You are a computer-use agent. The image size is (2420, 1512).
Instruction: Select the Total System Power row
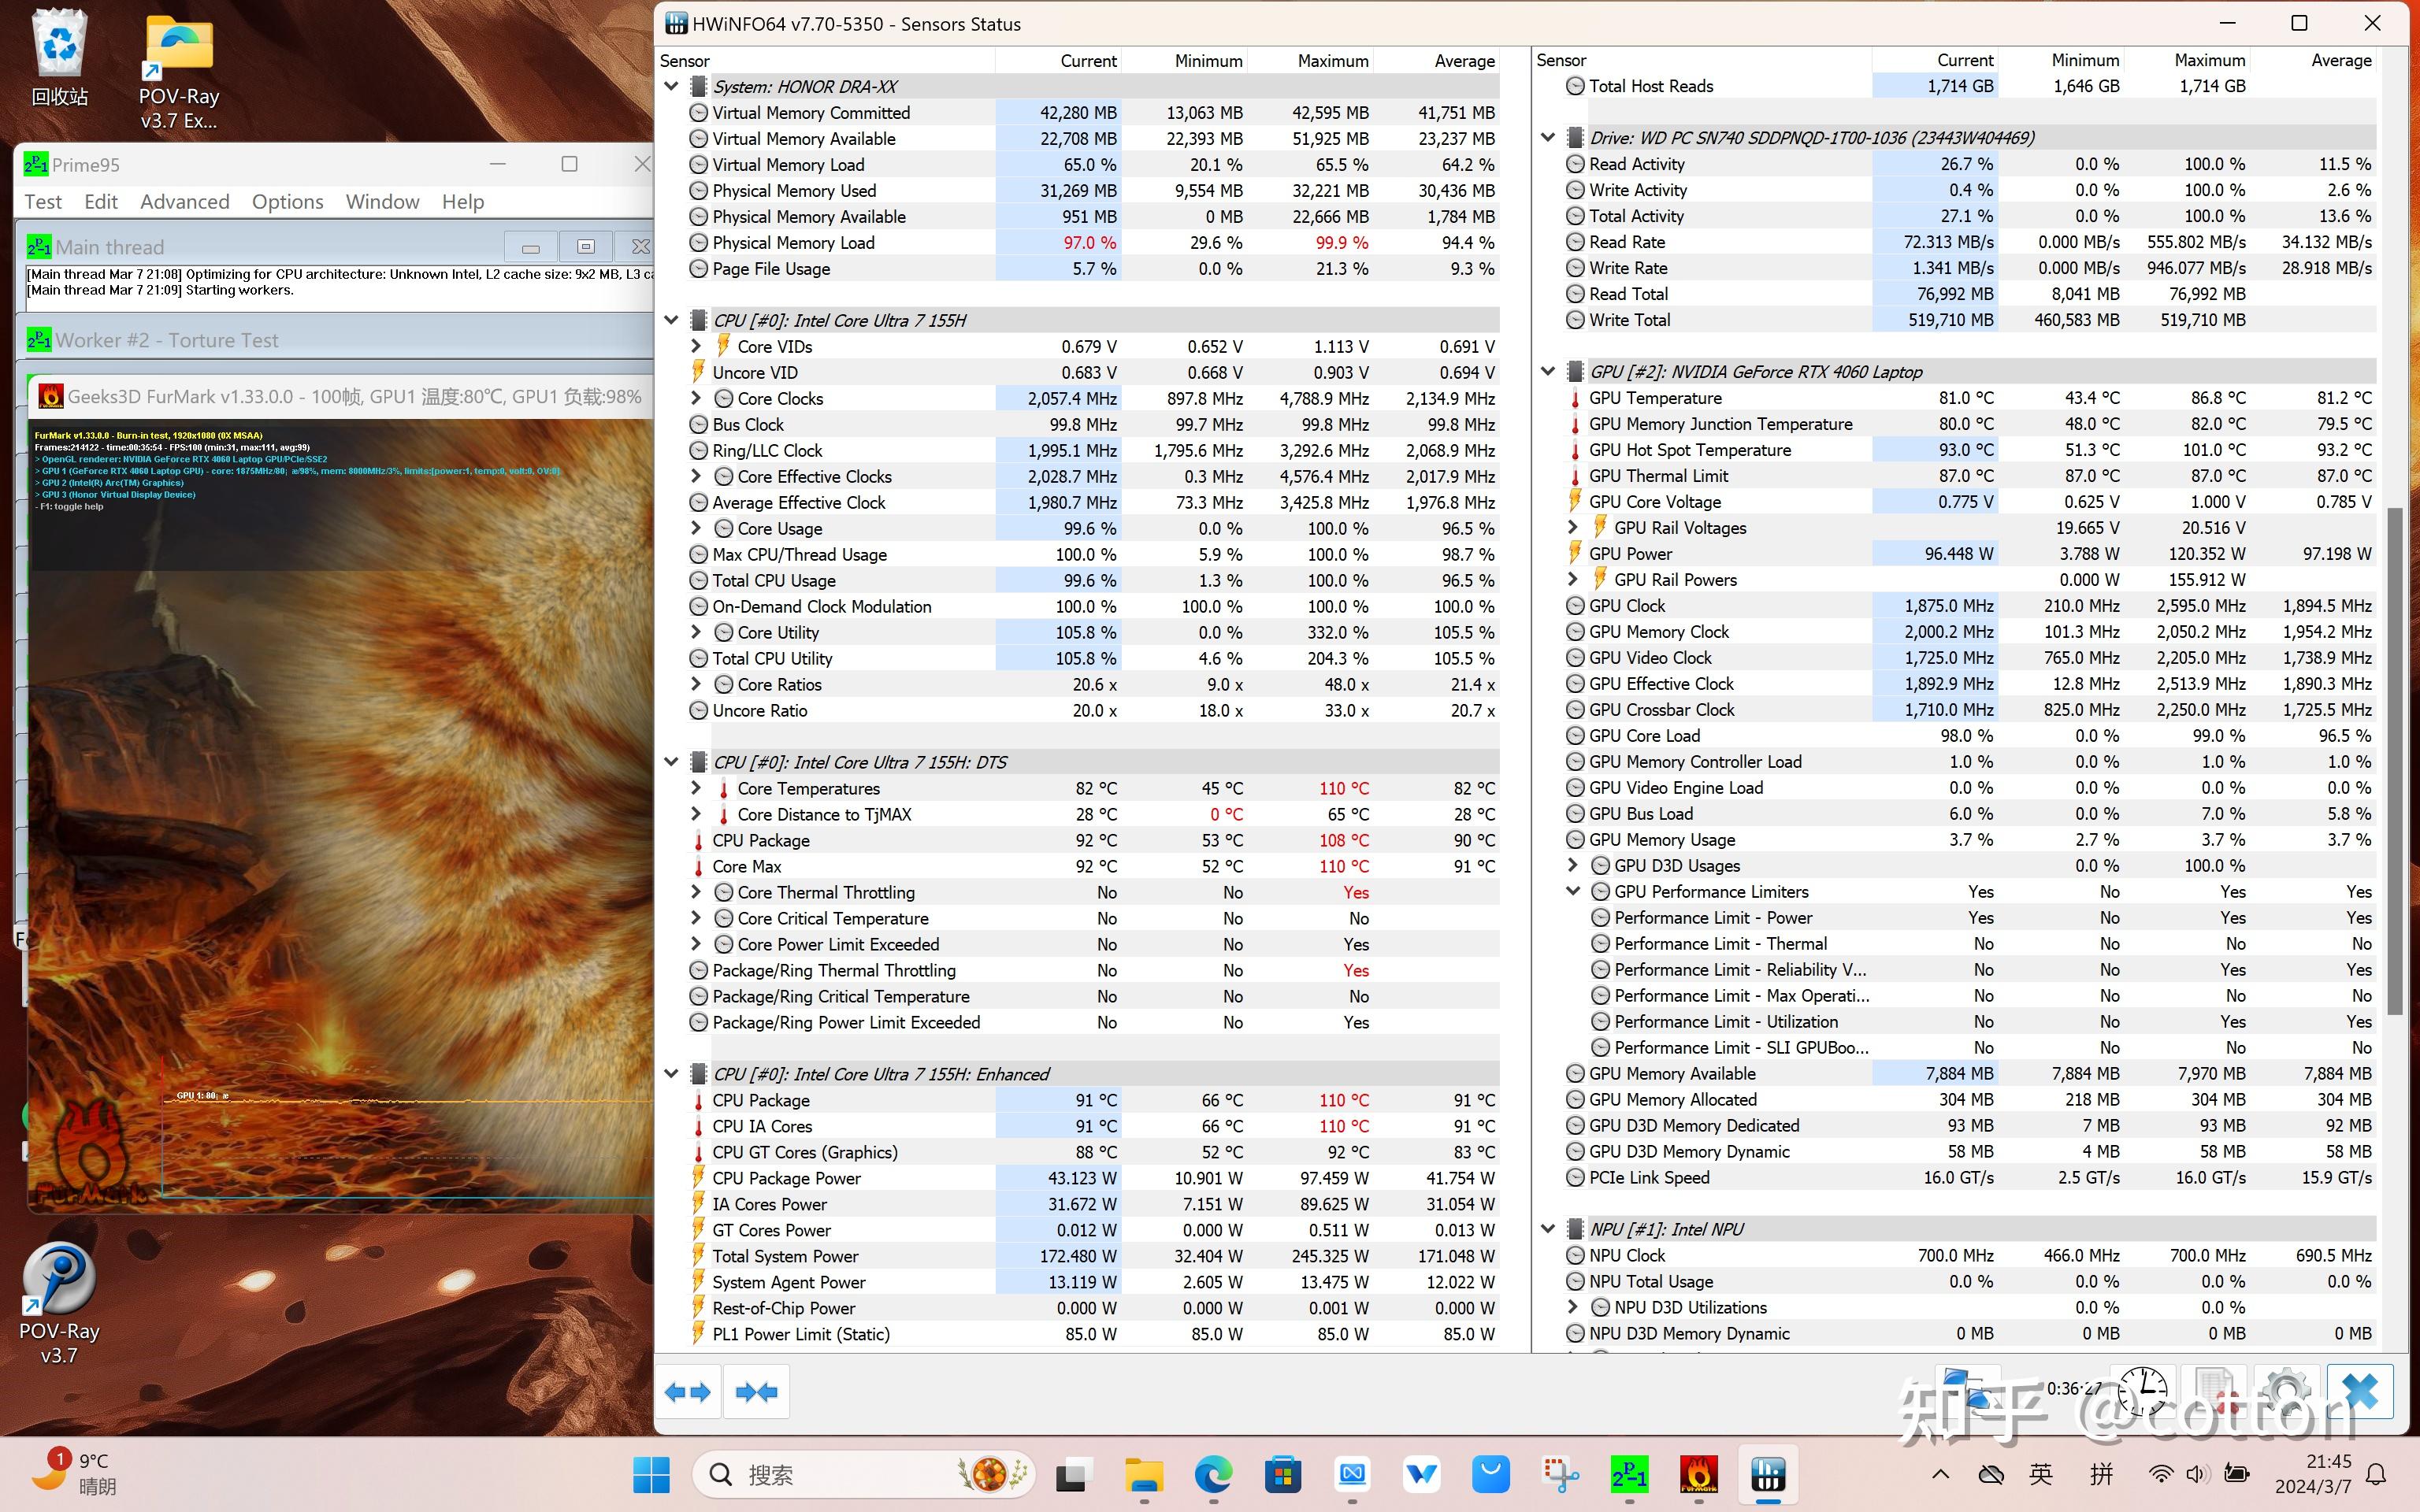(x=1093, y=1256)
